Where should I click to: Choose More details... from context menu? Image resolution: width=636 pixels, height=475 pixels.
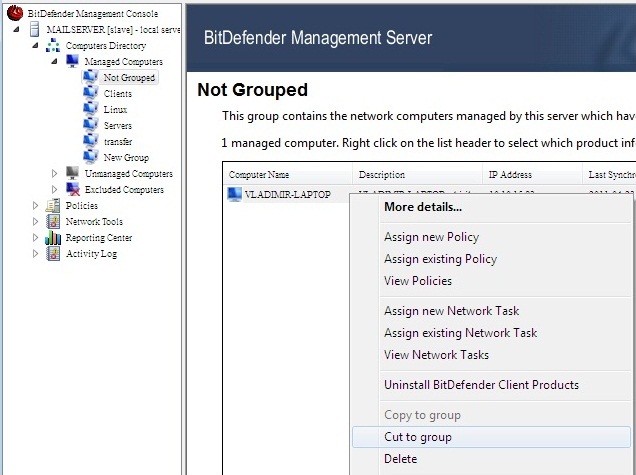click(x=491, y=207)
